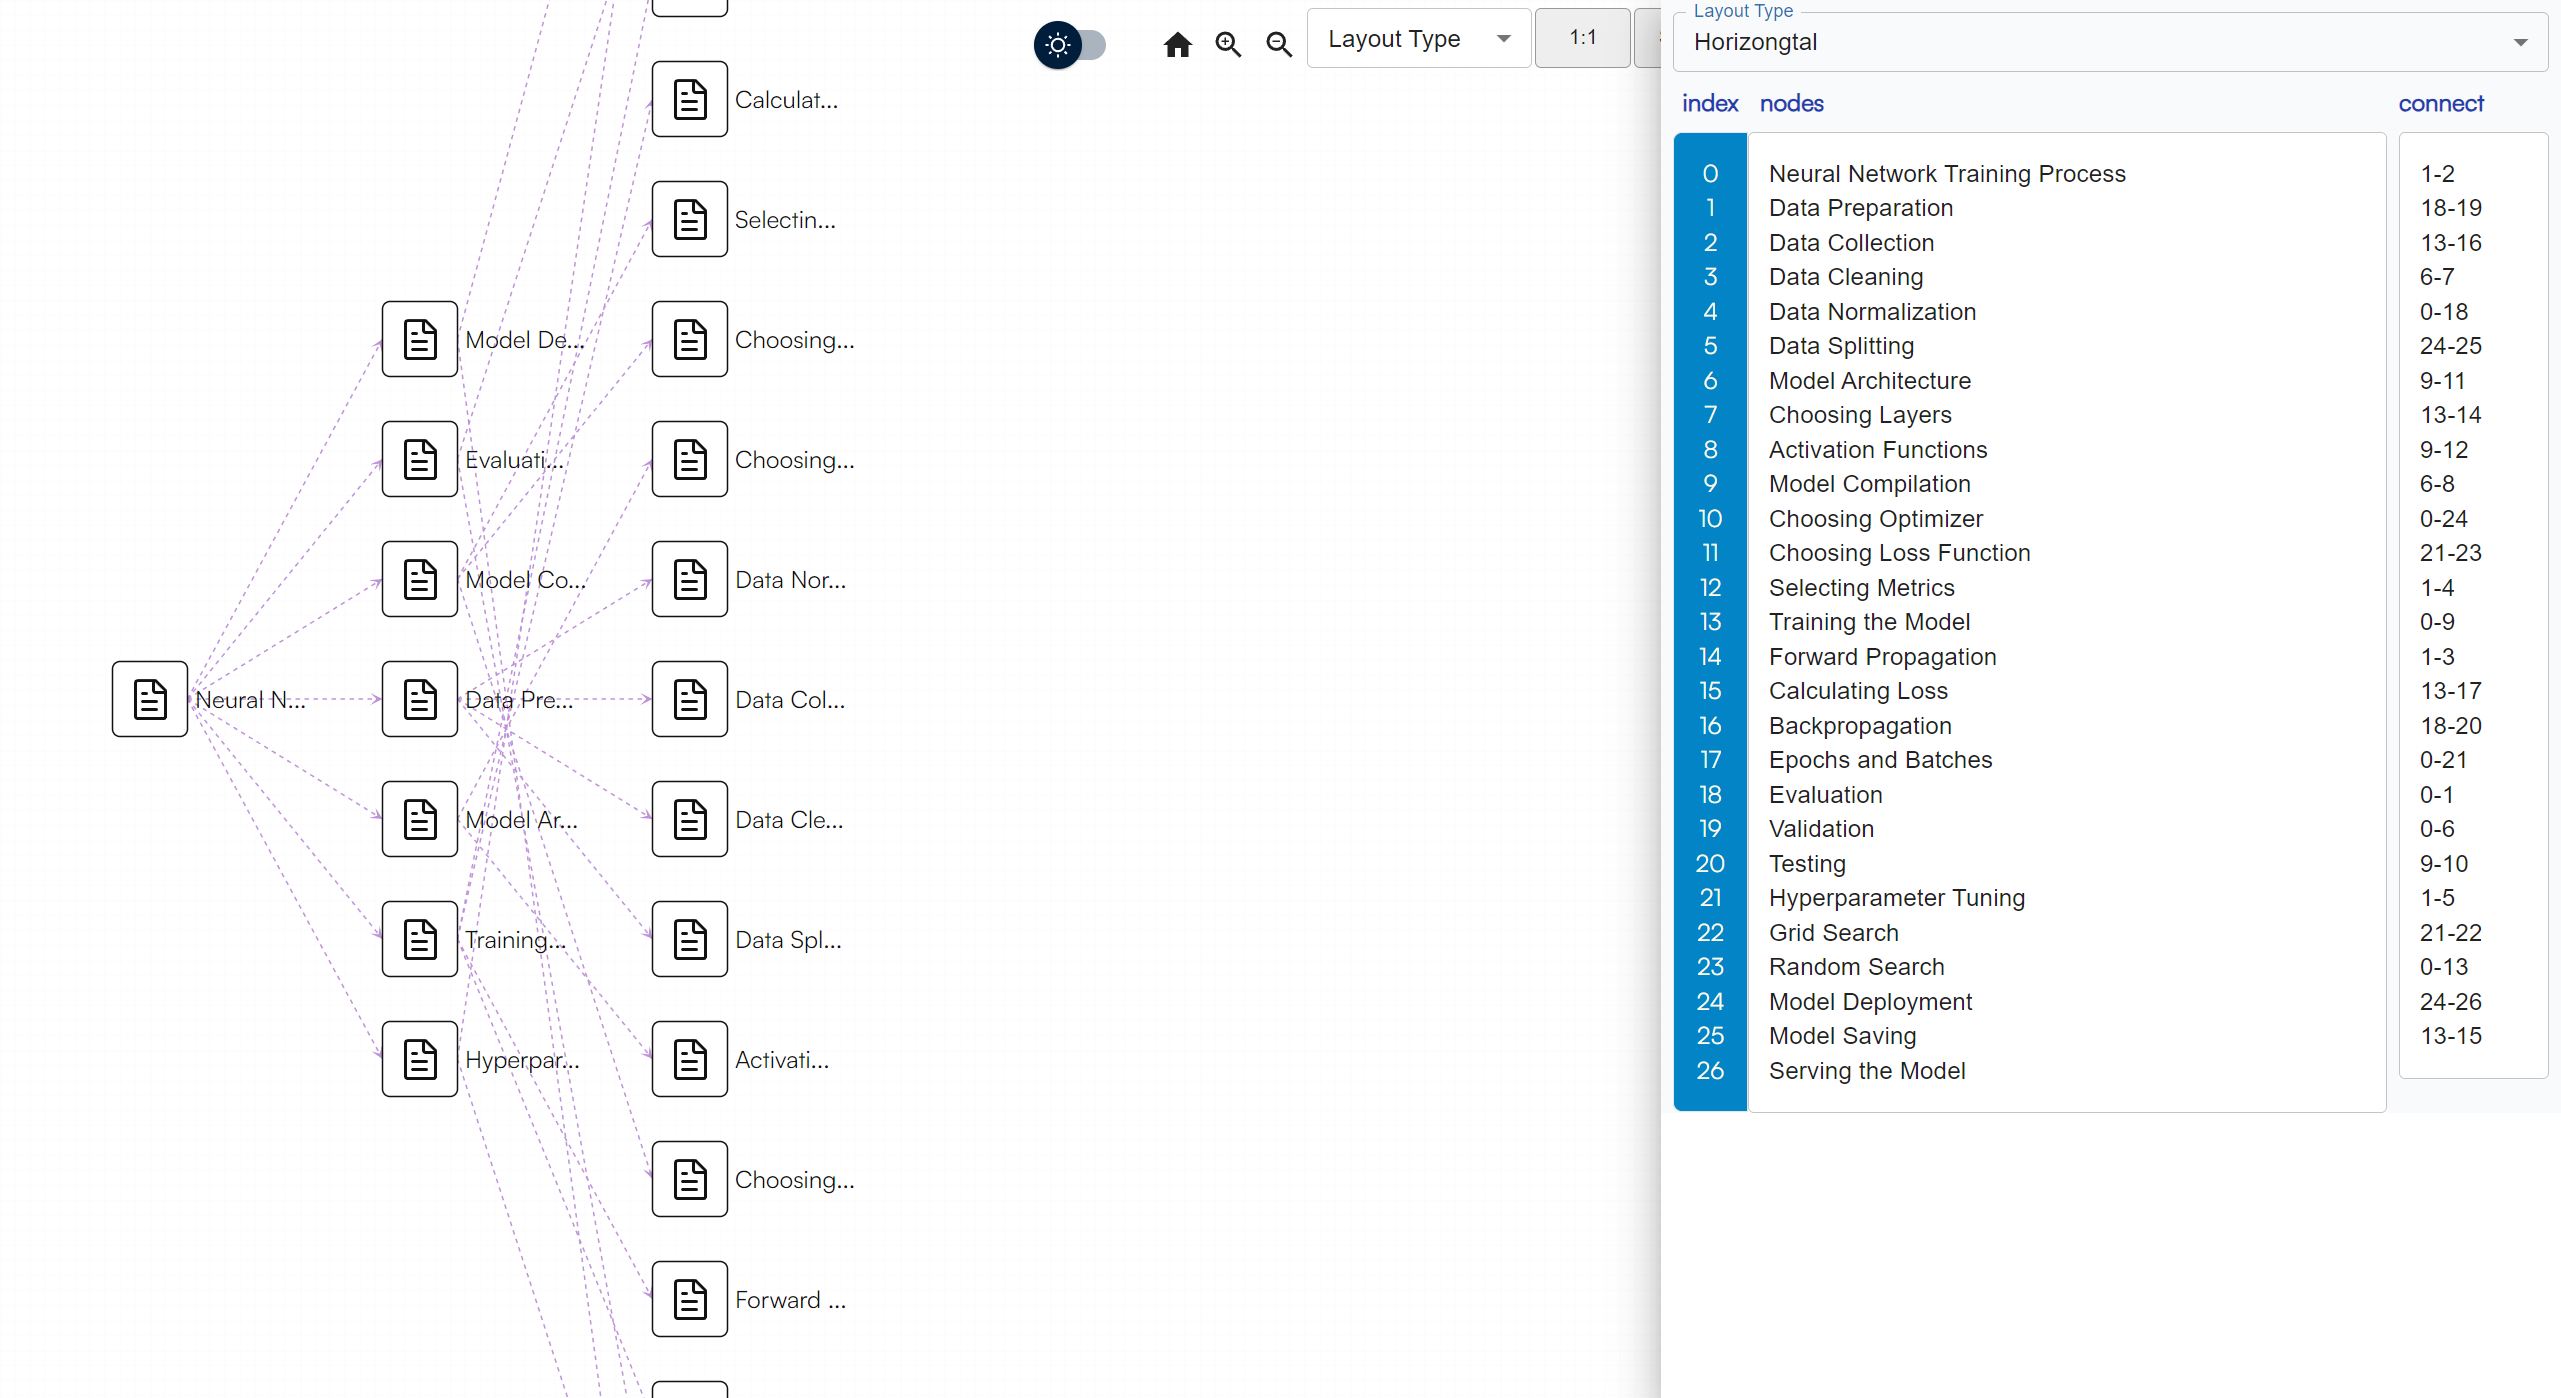Click the connect column header
The height and width of the screenshot is (1398, 2561).
(2440, 103)
